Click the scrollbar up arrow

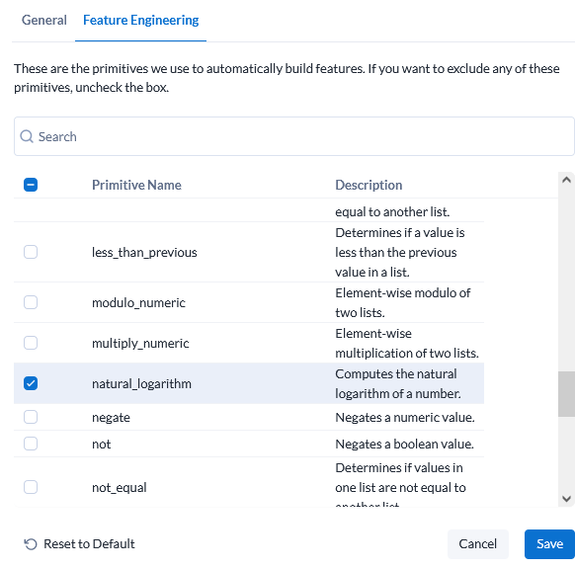point(566,180)
